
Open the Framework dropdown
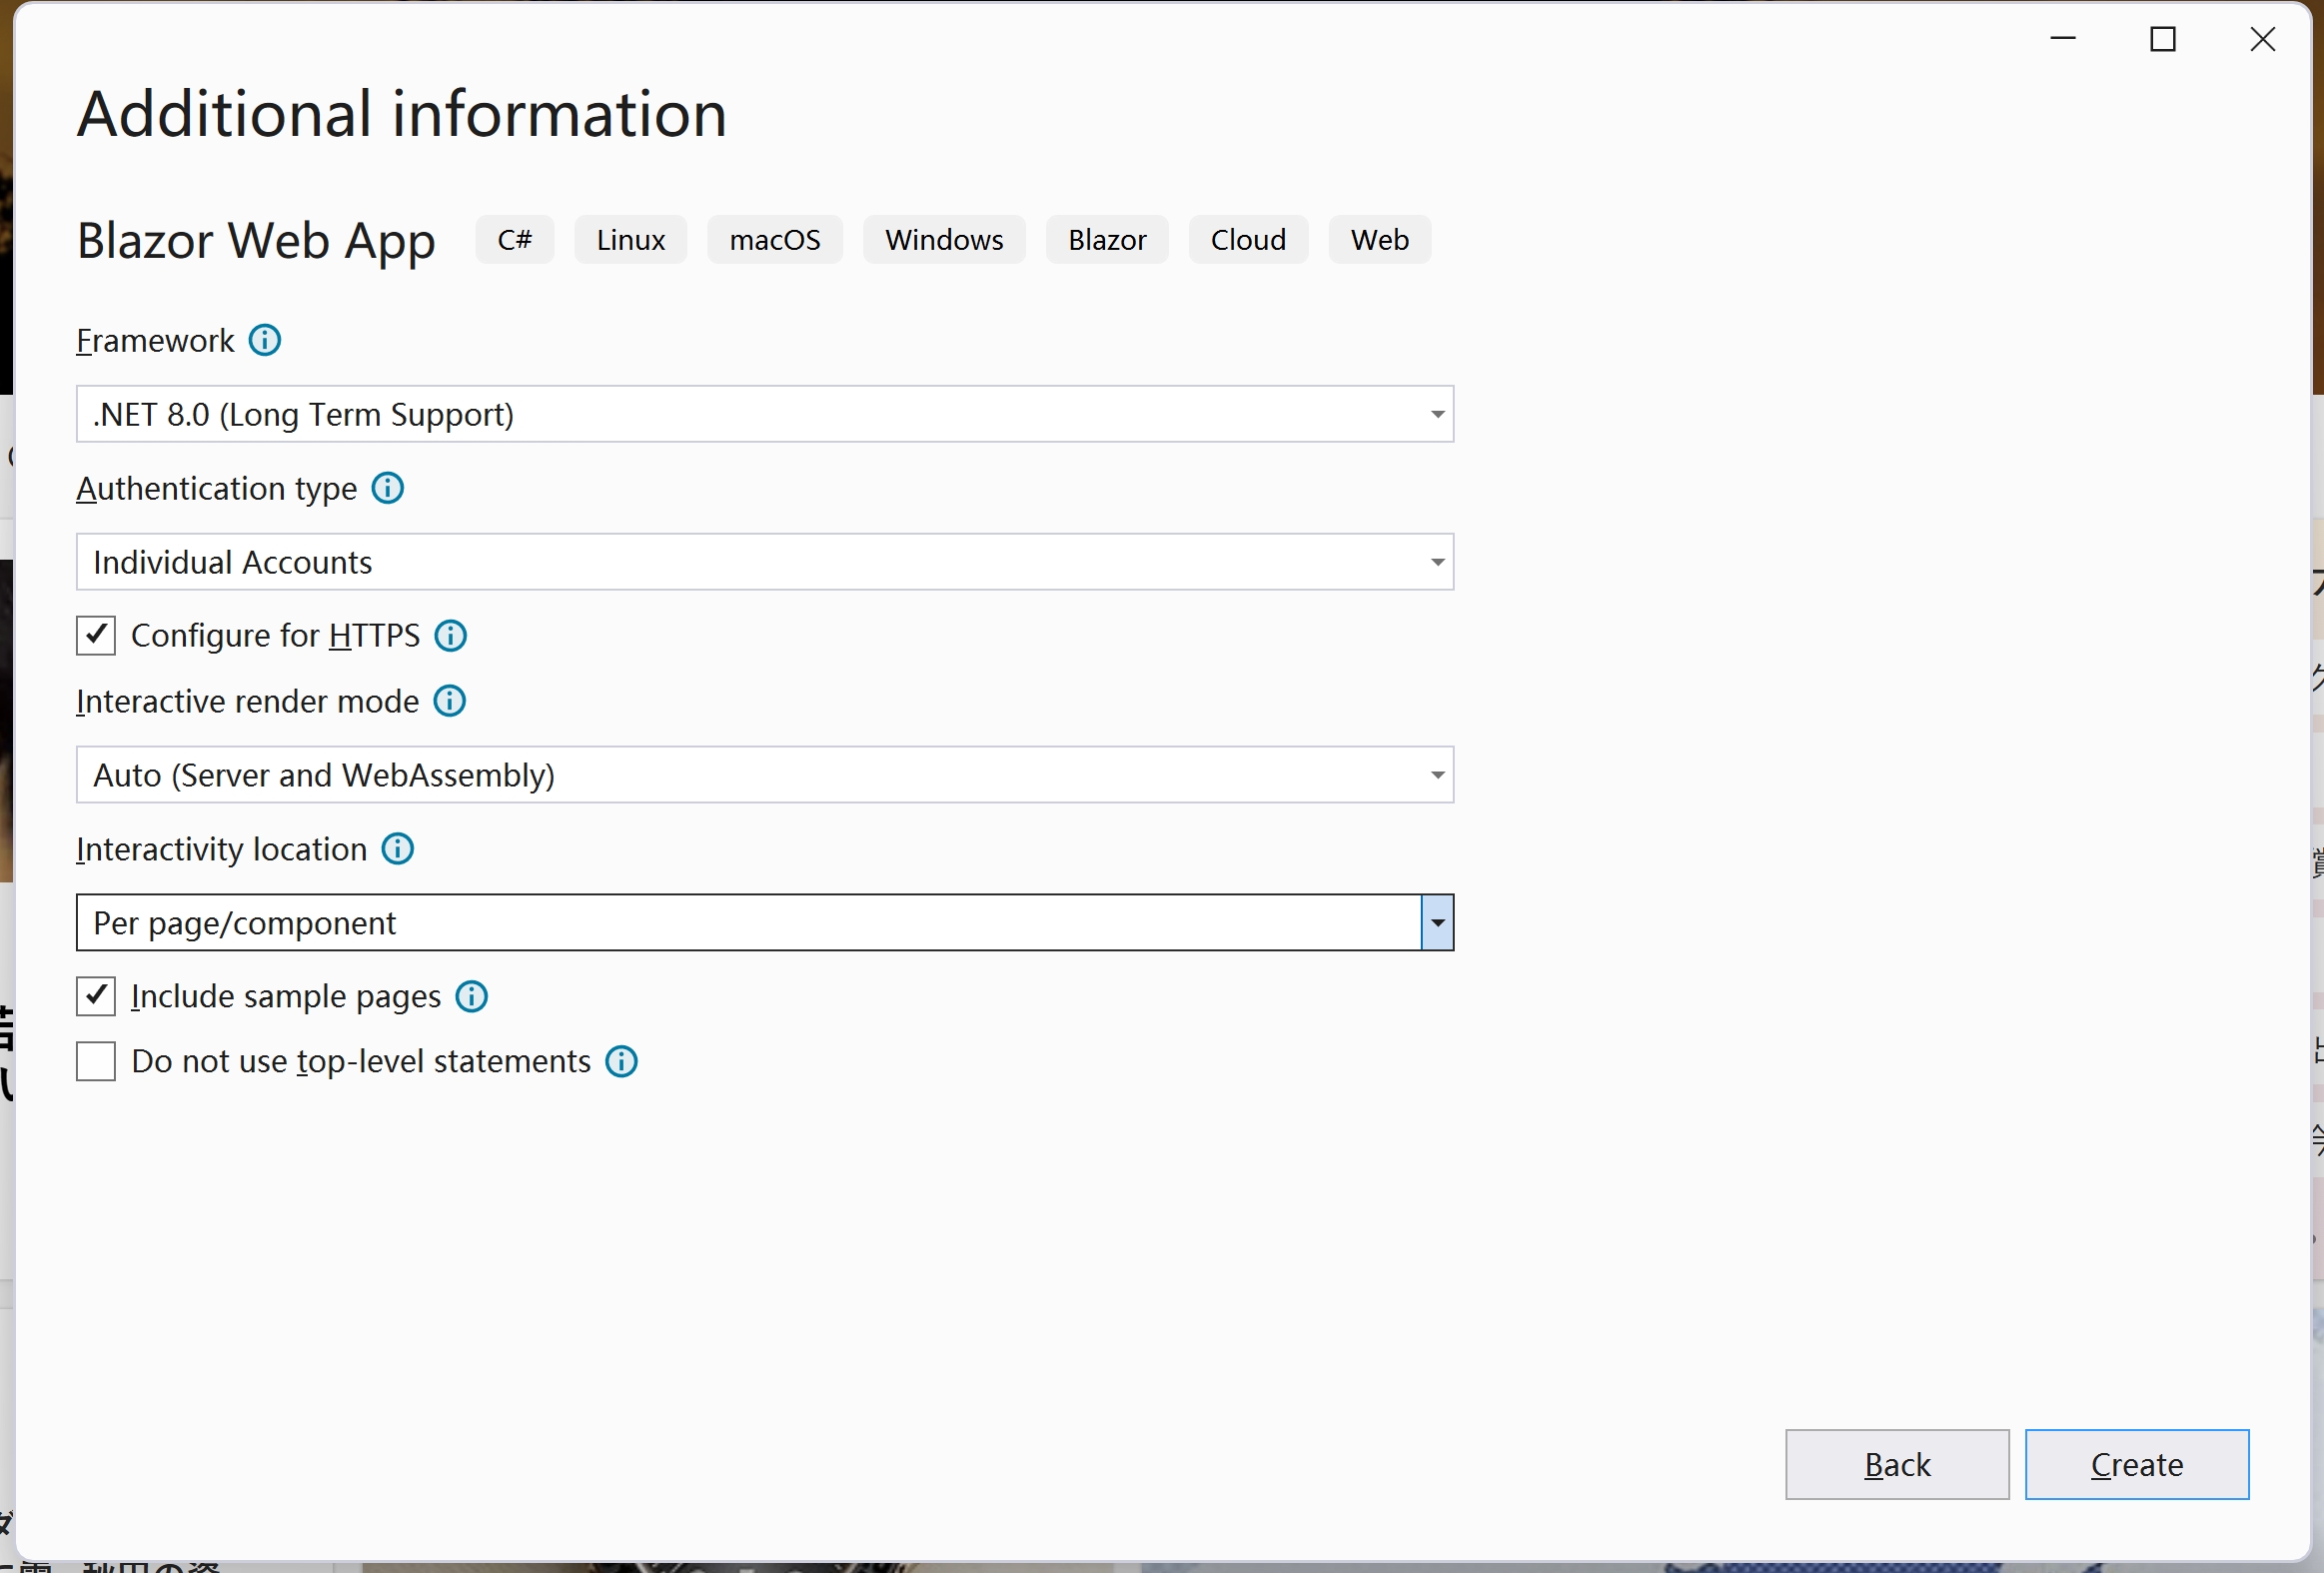click(765, 414)
